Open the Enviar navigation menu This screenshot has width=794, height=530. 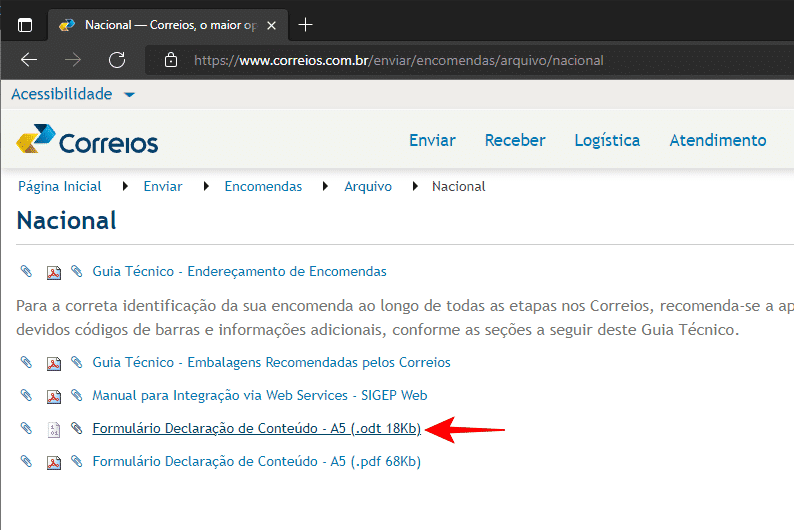432,140
